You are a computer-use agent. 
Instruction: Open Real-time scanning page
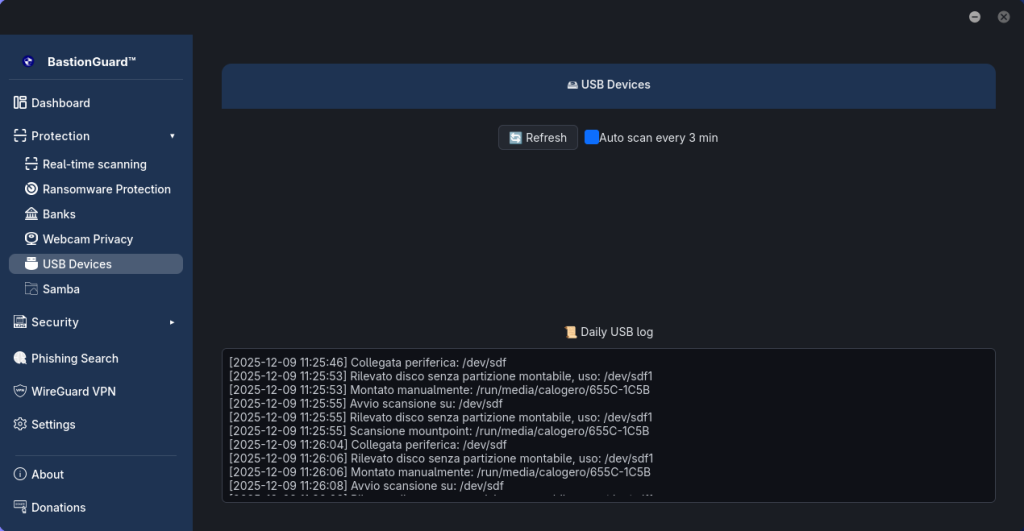coord(96,164)
